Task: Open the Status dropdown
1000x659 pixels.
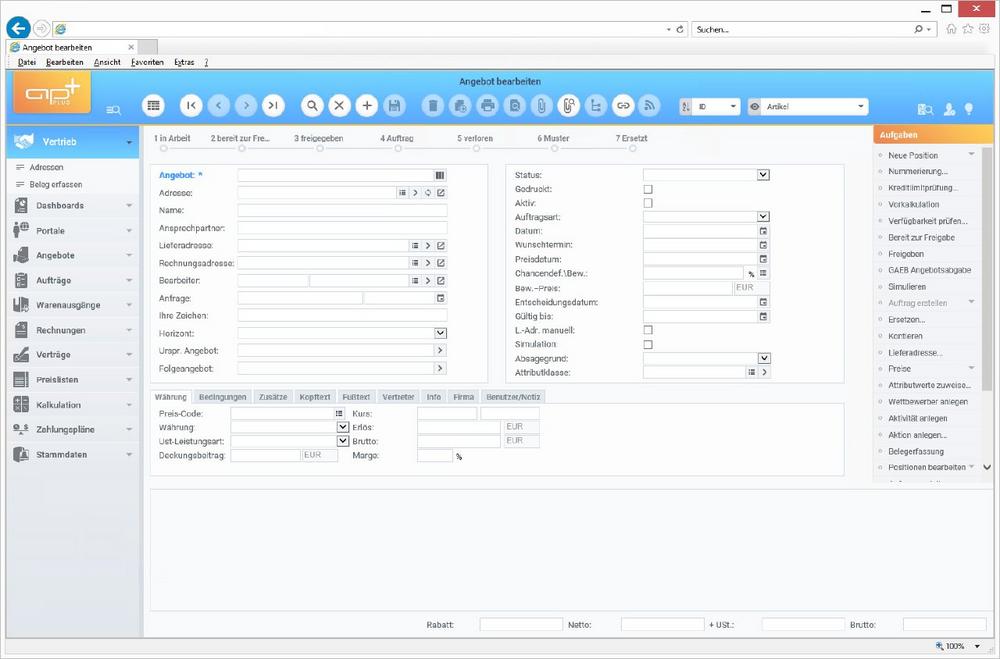Action: (x=763, y=175)
